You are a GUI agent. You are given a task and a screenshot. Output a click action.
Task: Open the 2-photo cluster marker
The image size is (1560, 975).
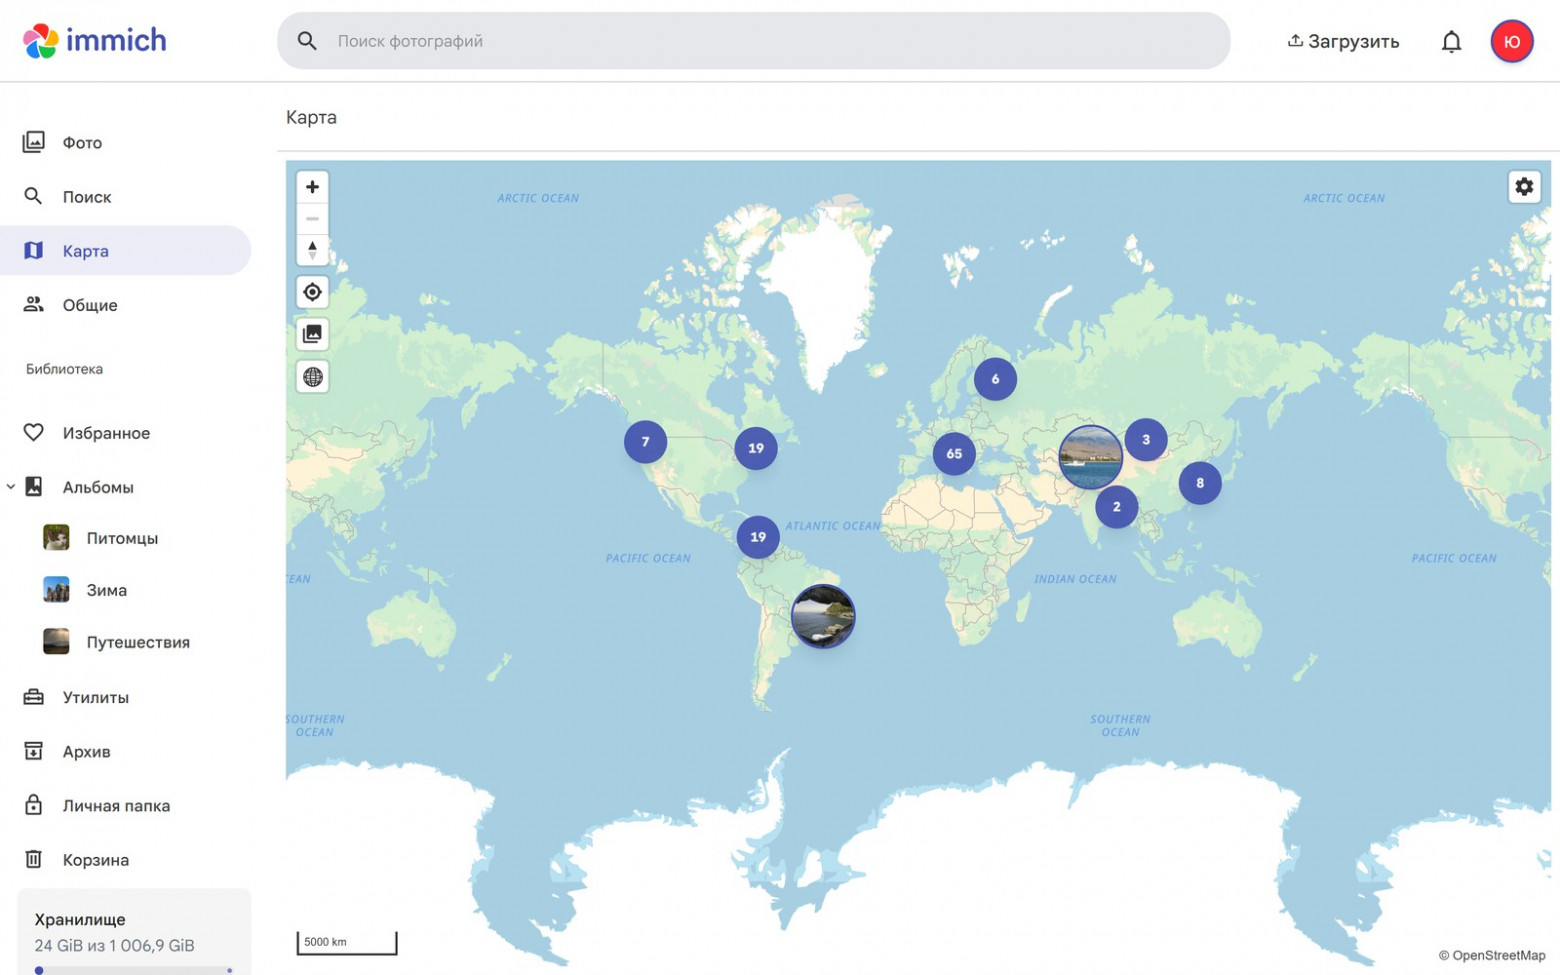click(x=1116, y=507)
